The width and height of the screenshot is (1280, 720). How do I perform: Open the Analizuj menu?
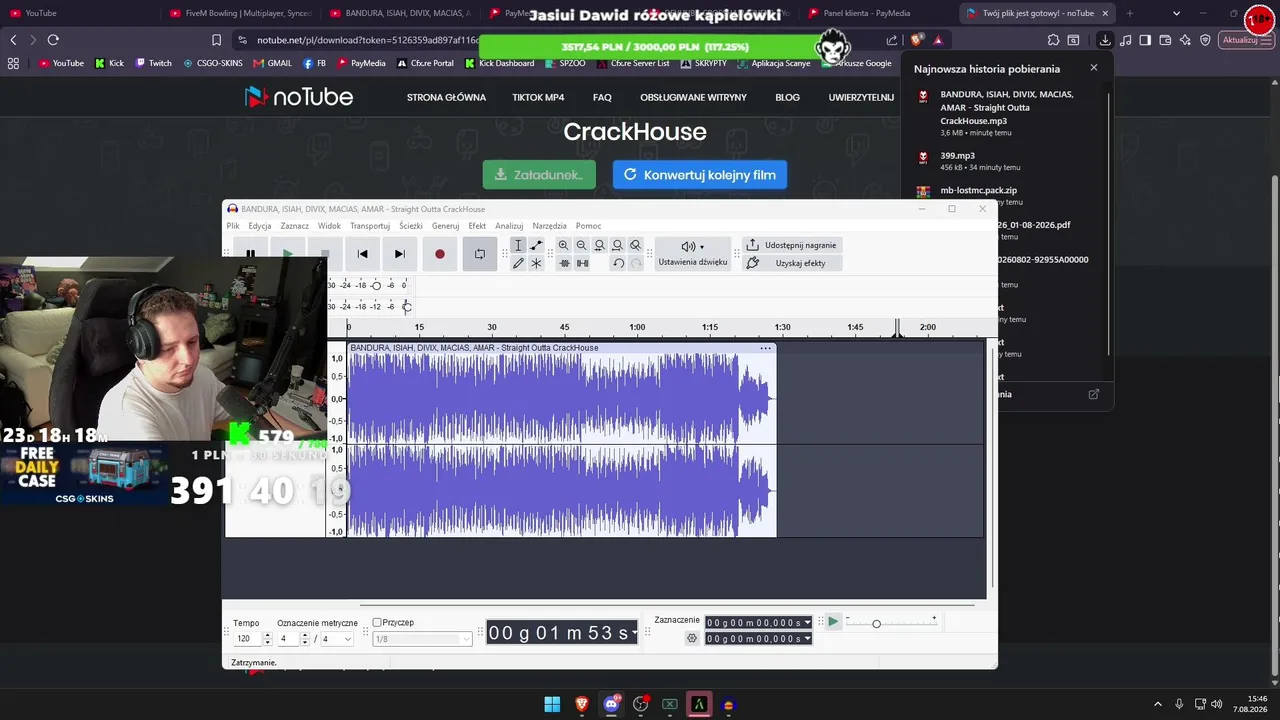[509, 226]
